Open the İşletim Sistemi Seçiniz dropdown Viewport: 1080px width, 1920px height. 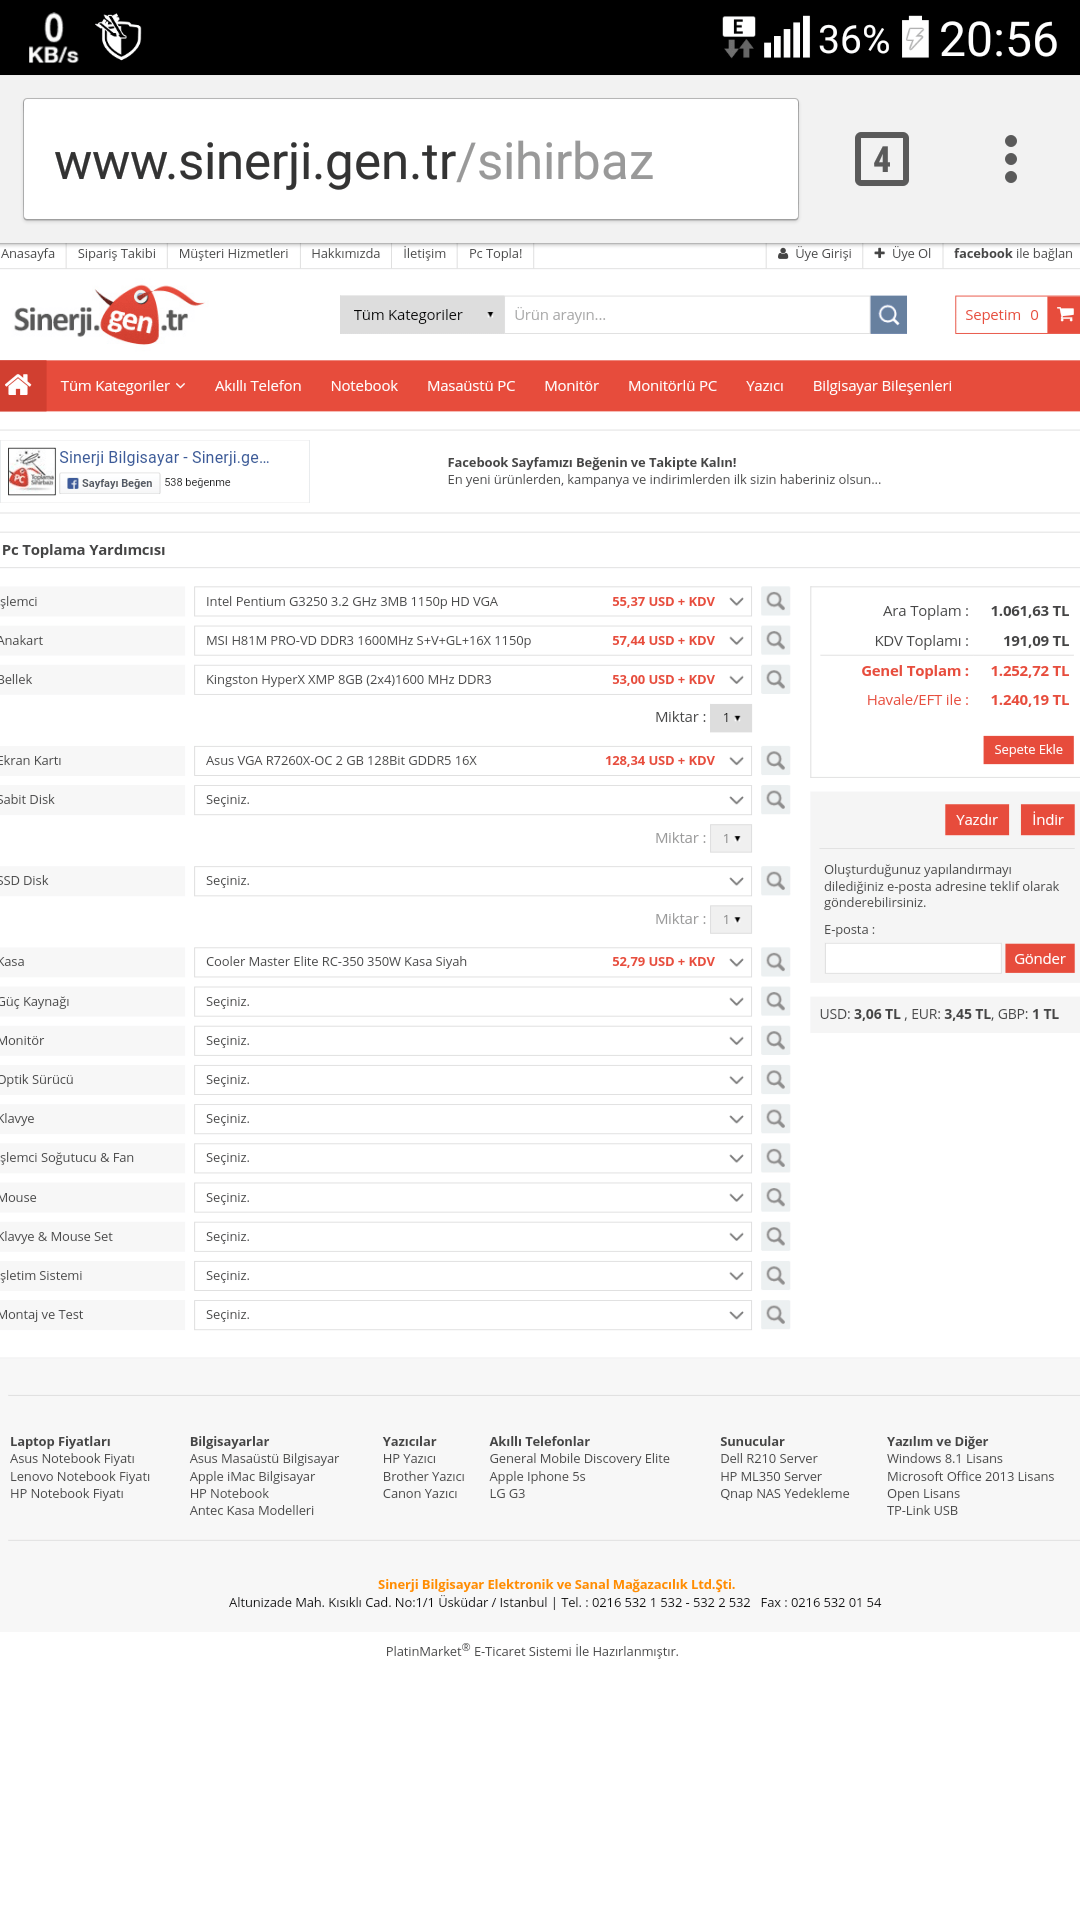(473, 1275)
